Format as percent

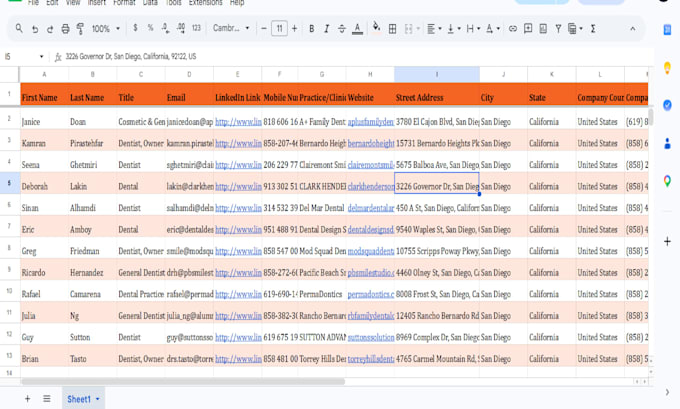pyautogui.click(x=150, y=28)
